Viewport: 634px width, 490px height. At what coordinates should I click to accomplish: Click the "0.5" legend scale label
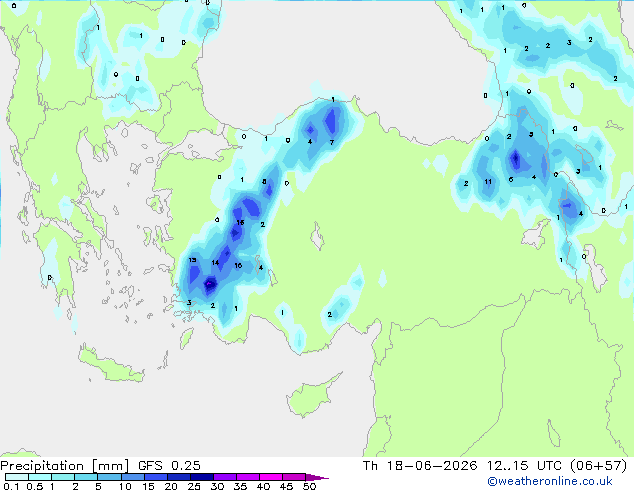click(x=34, y=486)
